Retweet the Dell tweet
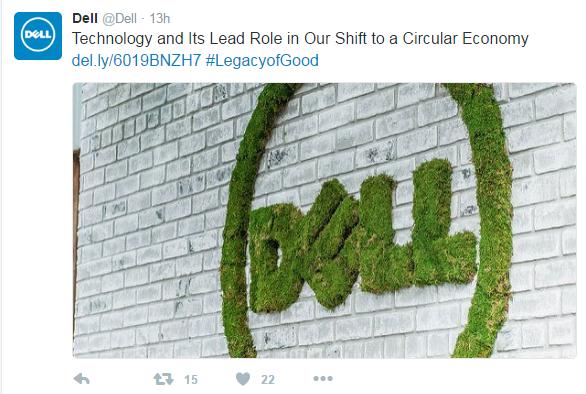 point(164,379)
